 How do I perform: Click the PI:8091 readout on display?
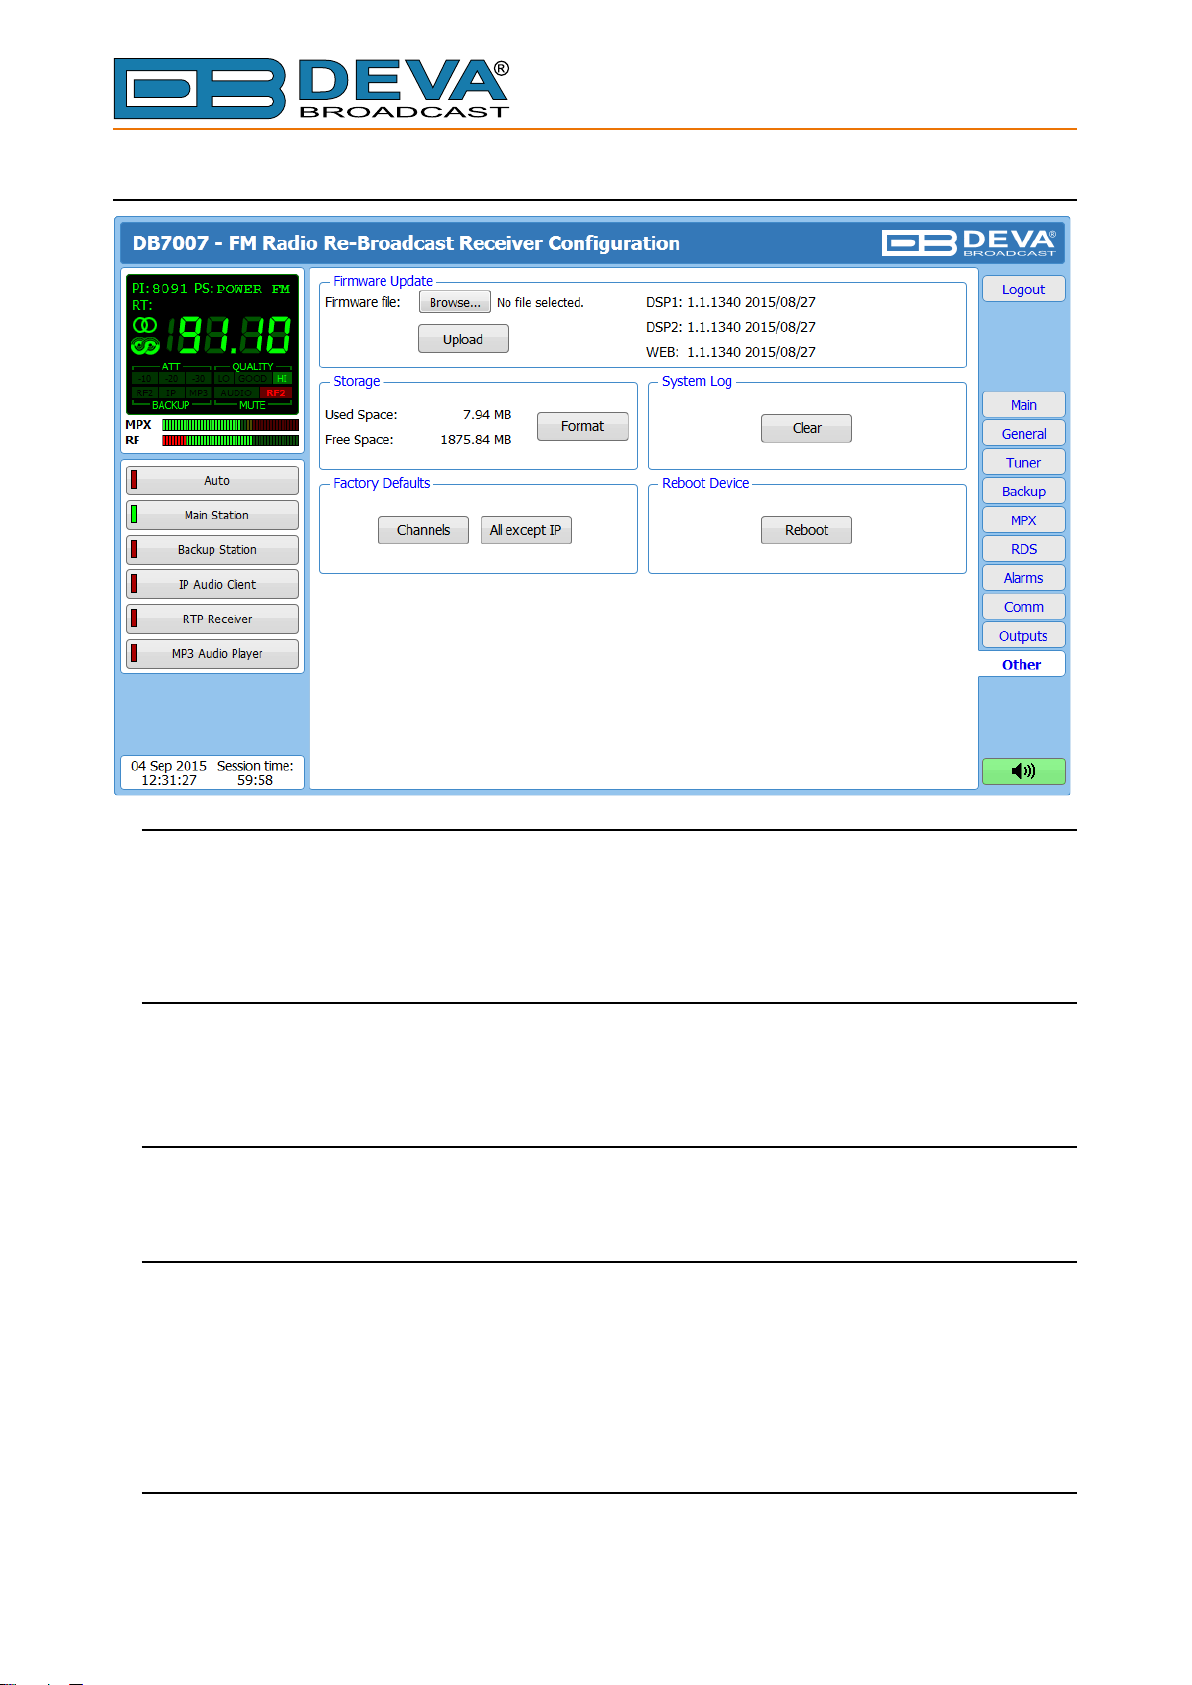(160, 288)
